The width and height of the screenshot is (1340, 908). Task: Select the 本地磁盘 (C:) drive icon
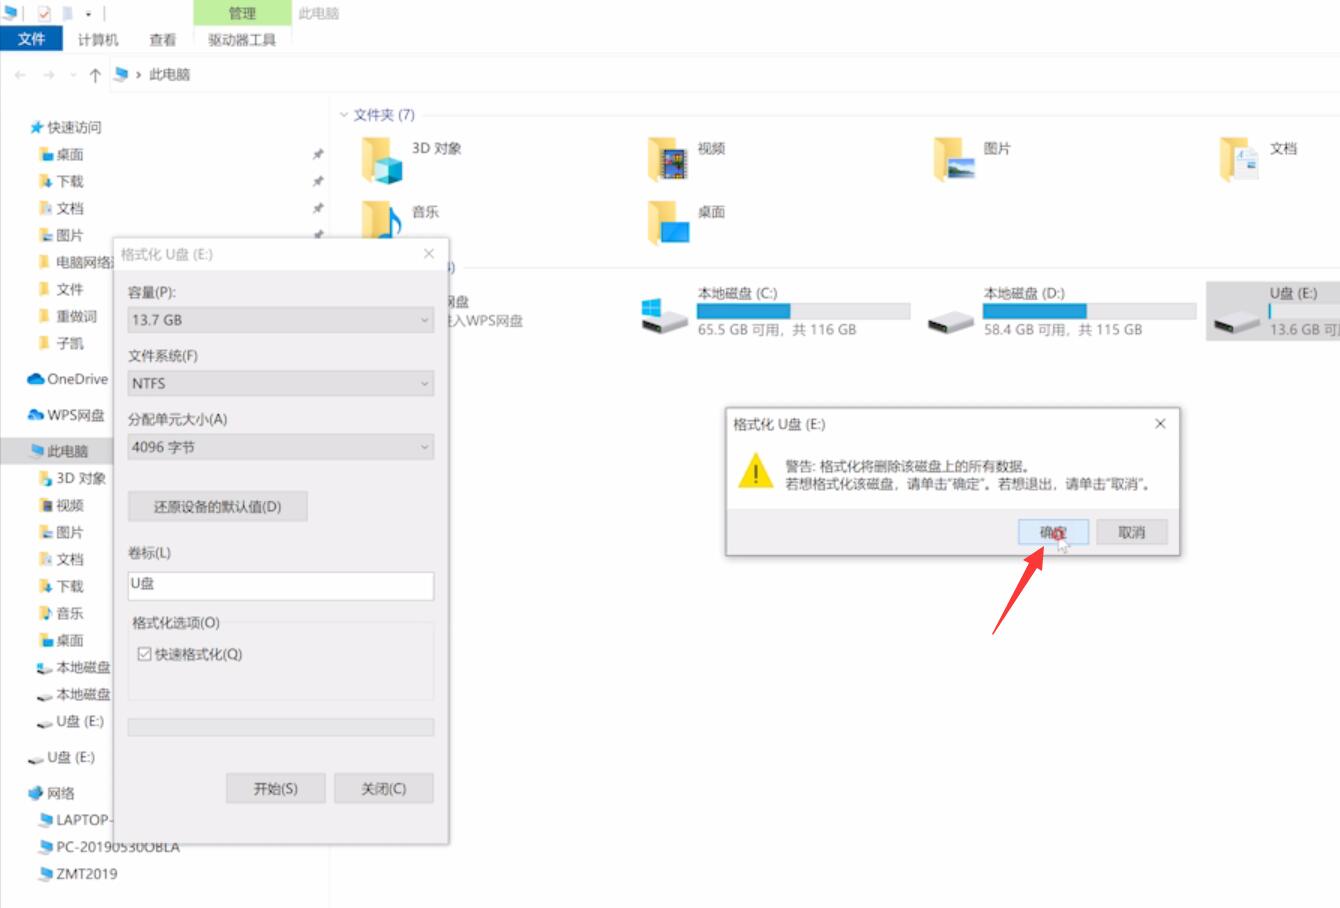665,314
